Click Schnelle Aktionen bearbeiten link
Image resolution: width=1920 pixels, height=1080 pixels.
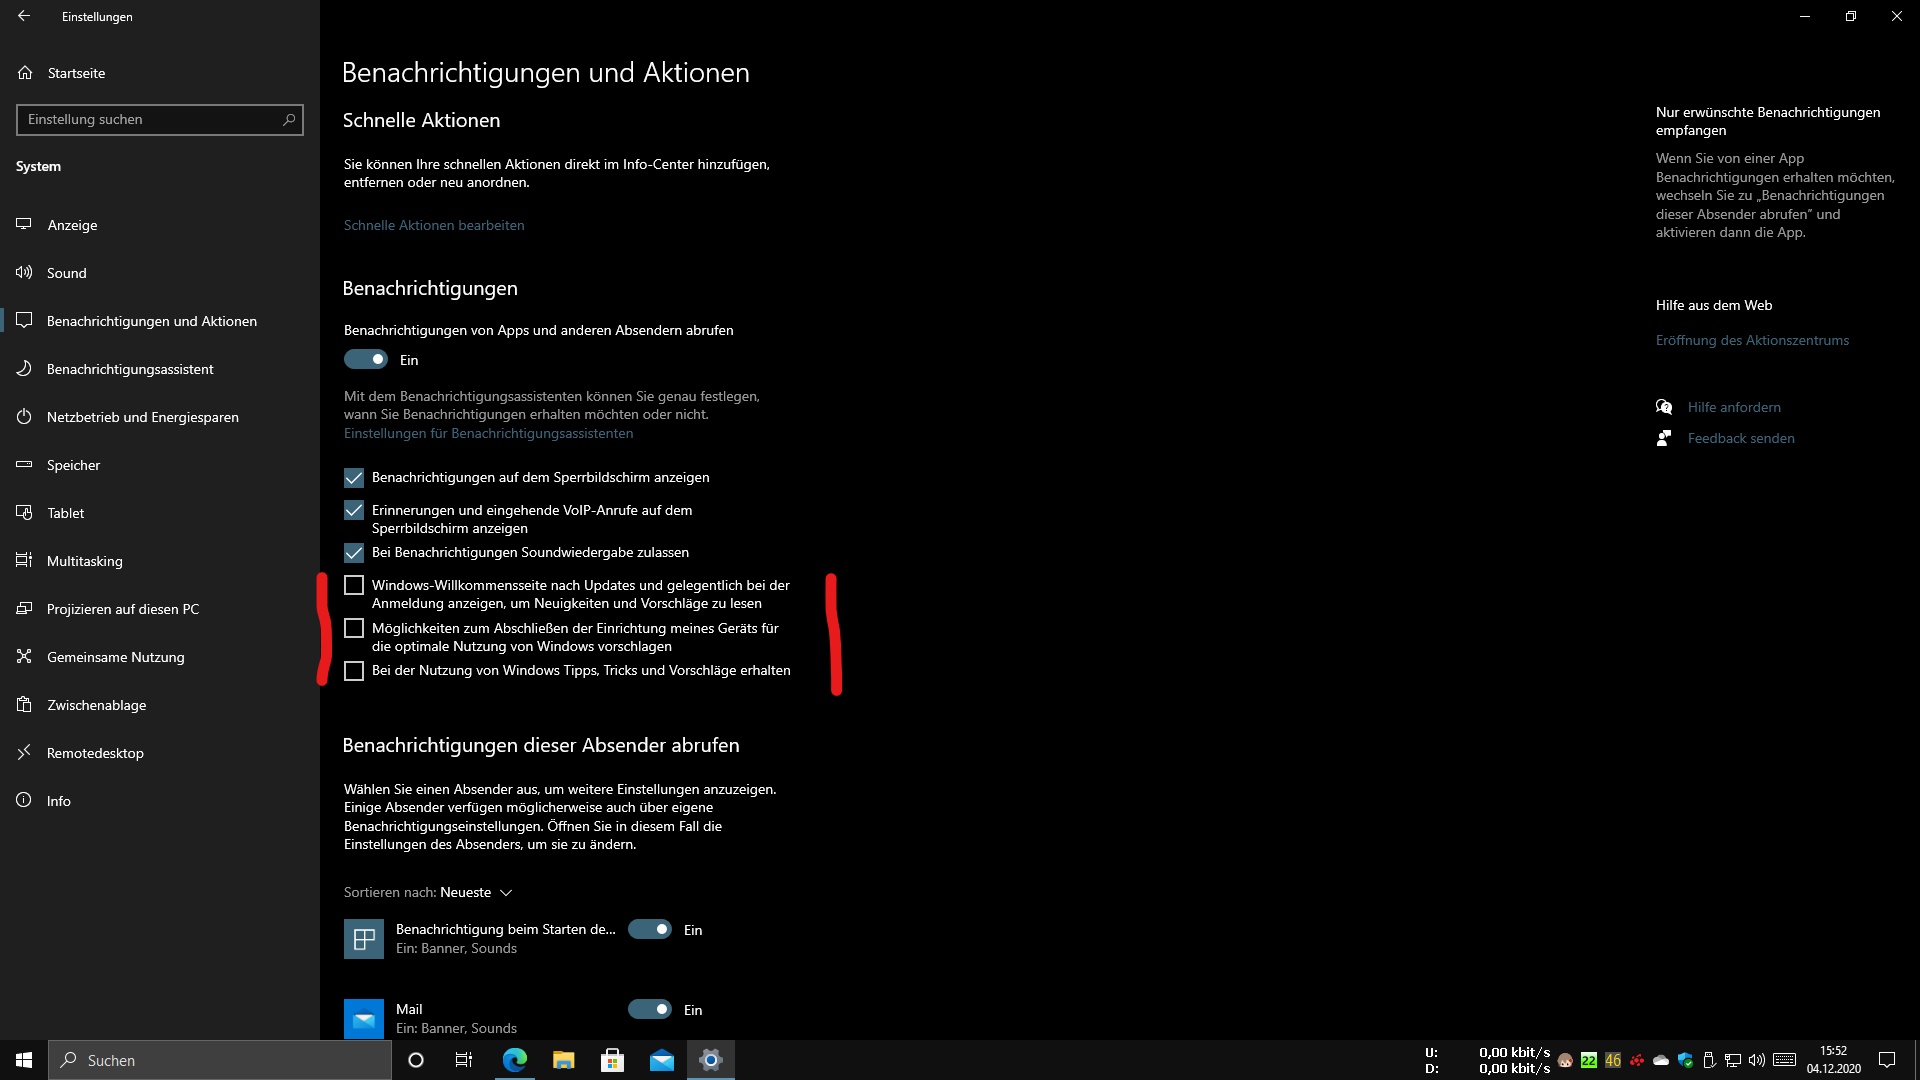[434, 225]
